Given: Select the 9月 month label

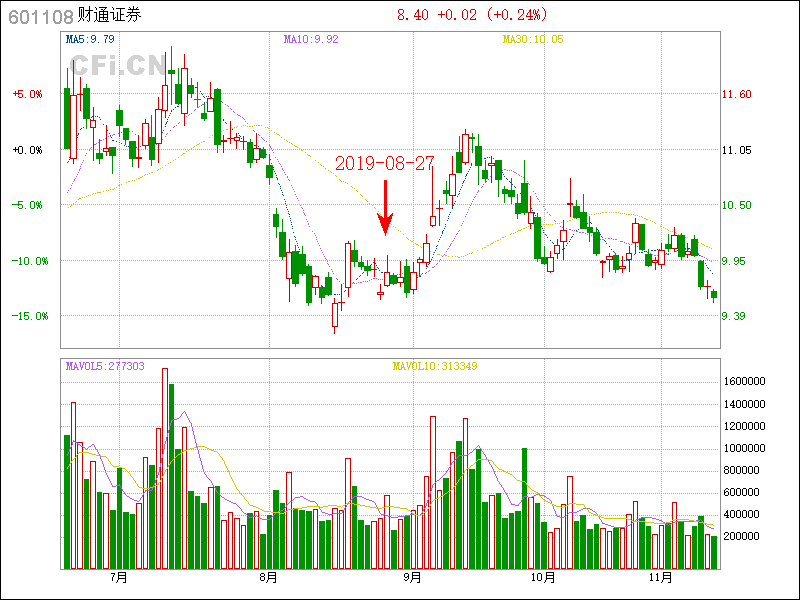Looking at the screenshot, I should pyautogui.click(x=412, y=578).
